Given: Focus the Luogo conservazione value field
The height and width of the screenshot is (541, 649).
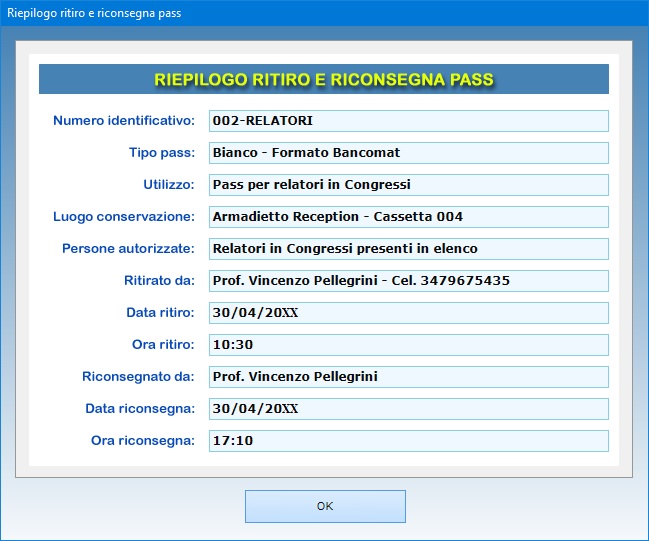Looking at the screenshot, I should click(408, 217).
